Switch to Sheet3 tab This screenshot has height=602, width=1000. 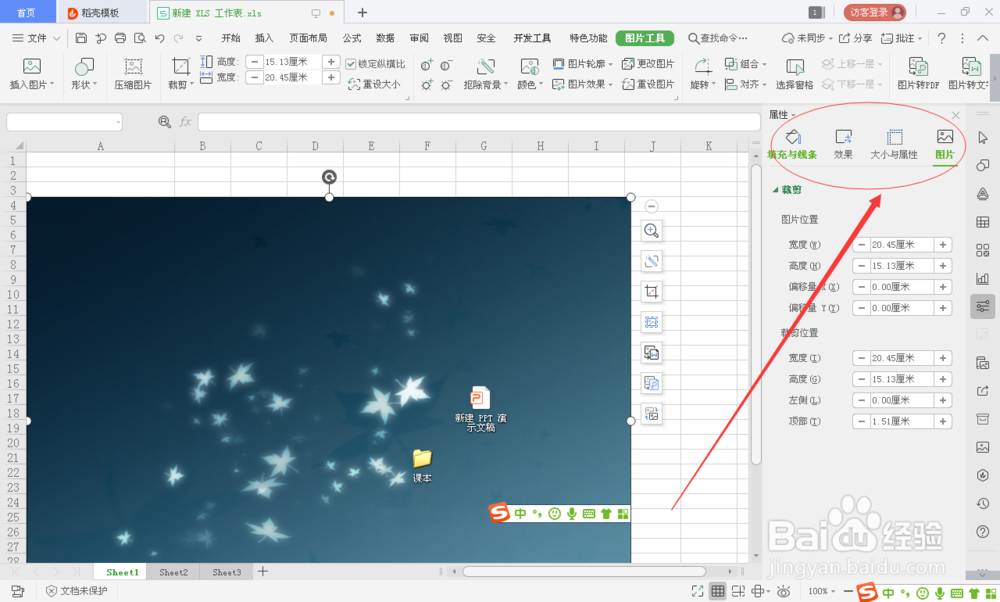point(226,572)
